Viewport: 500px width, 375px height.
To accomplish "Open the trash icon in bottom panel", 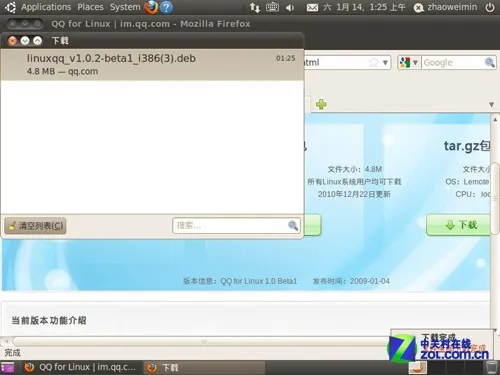I will coord(491,367).
